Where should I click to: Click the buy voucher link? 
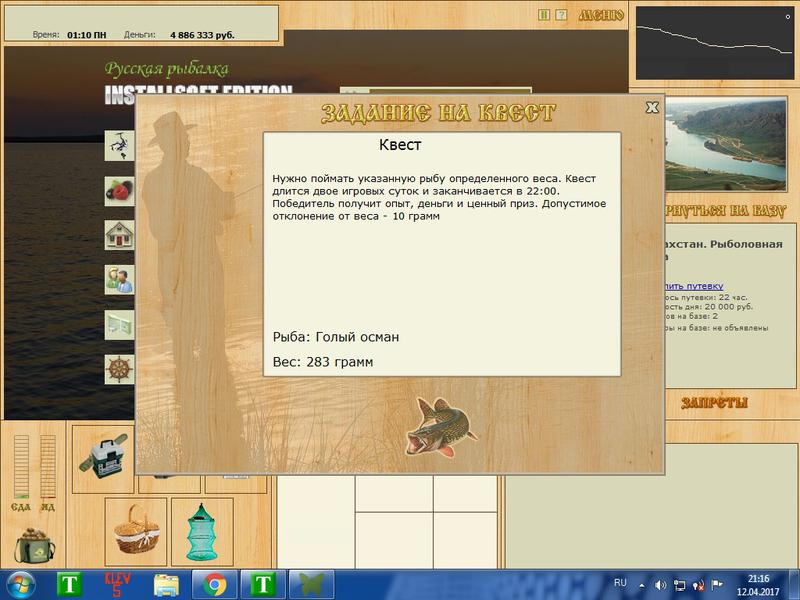pos(694,286)
